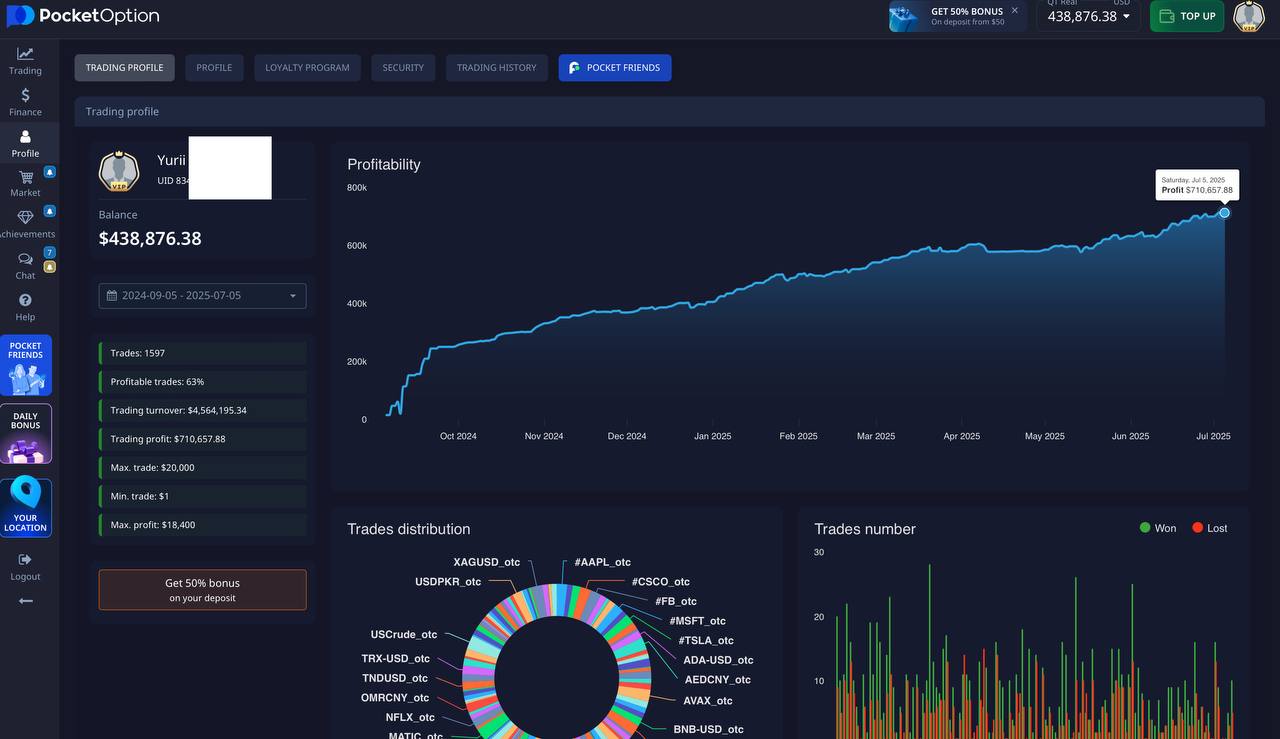This screenshot has width=1280, height=739.
Task: Open the Security tab
Action: (x=403, y=68)
